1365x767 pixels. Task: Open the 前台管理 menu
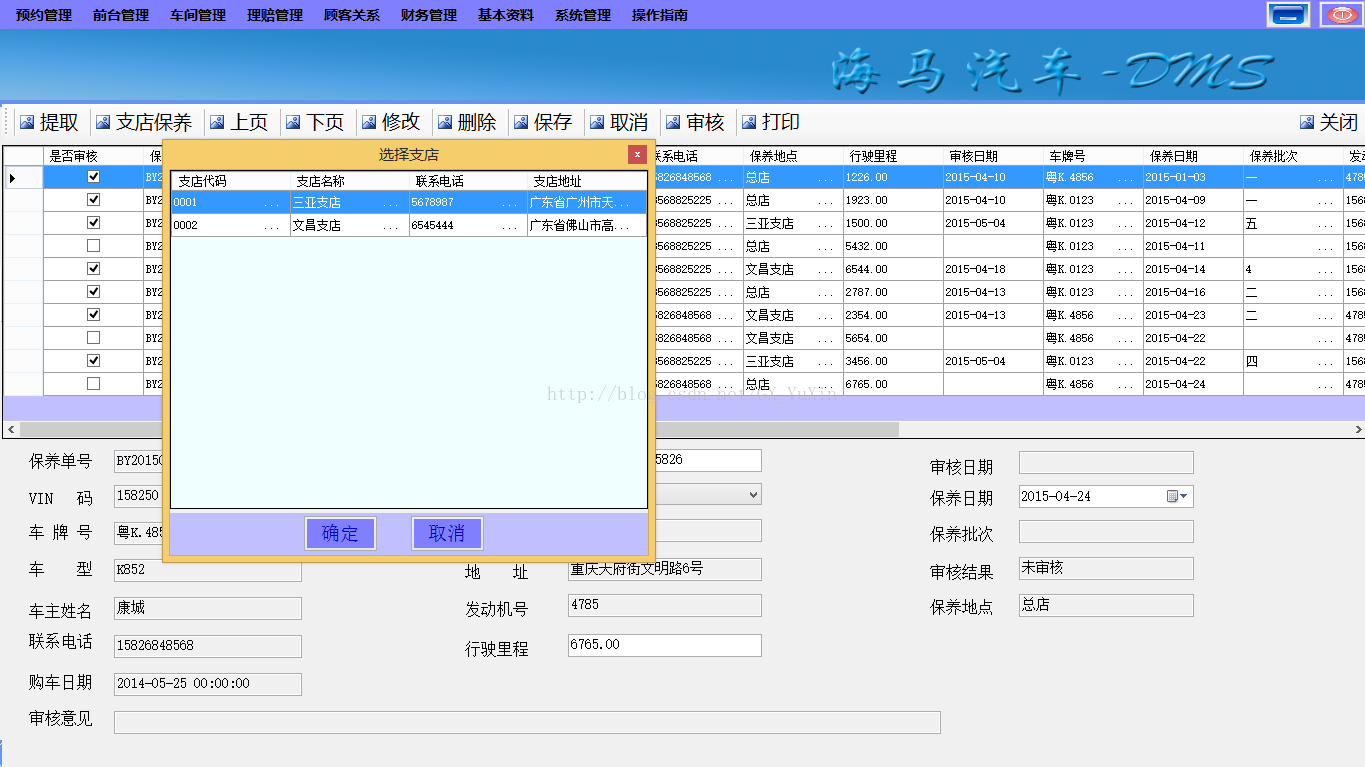pos(121,15)
